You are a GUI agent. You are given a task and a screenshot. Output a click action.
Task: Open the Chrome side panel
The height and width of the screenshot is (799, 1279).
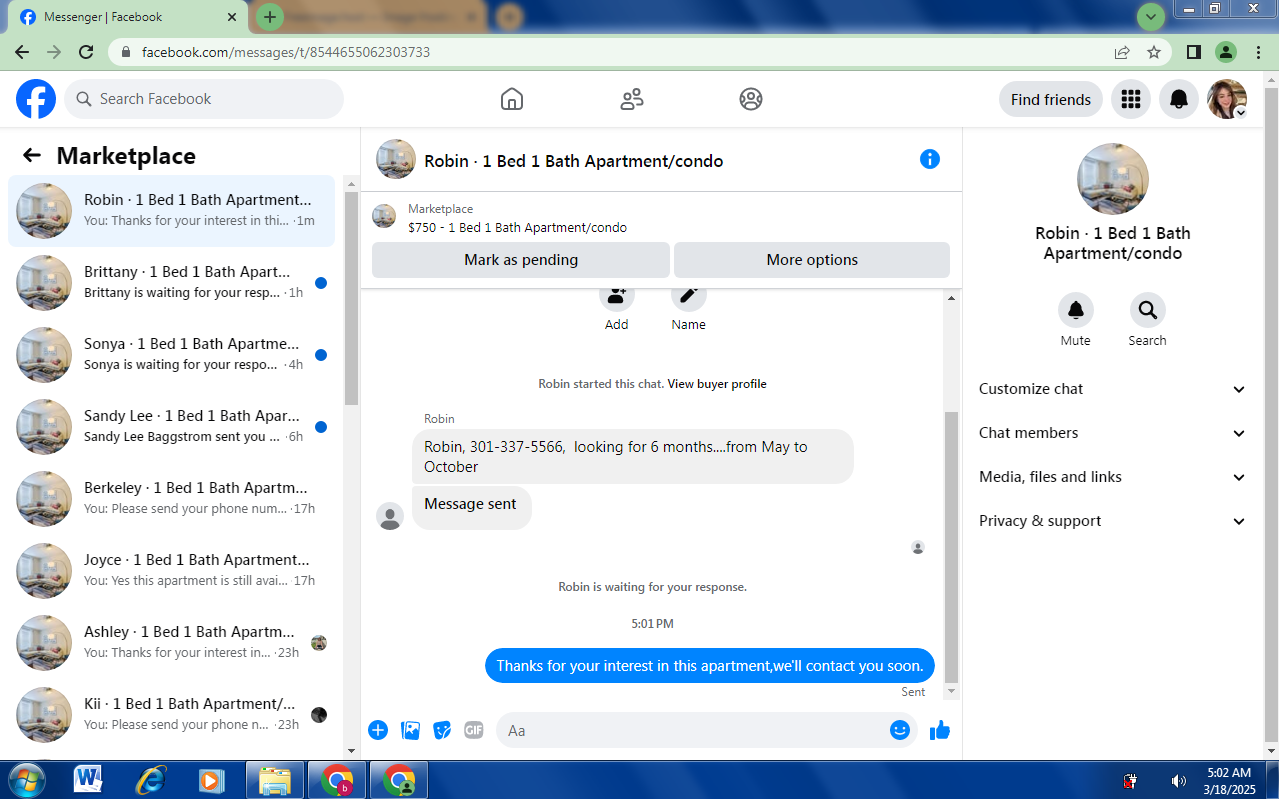1193,52
